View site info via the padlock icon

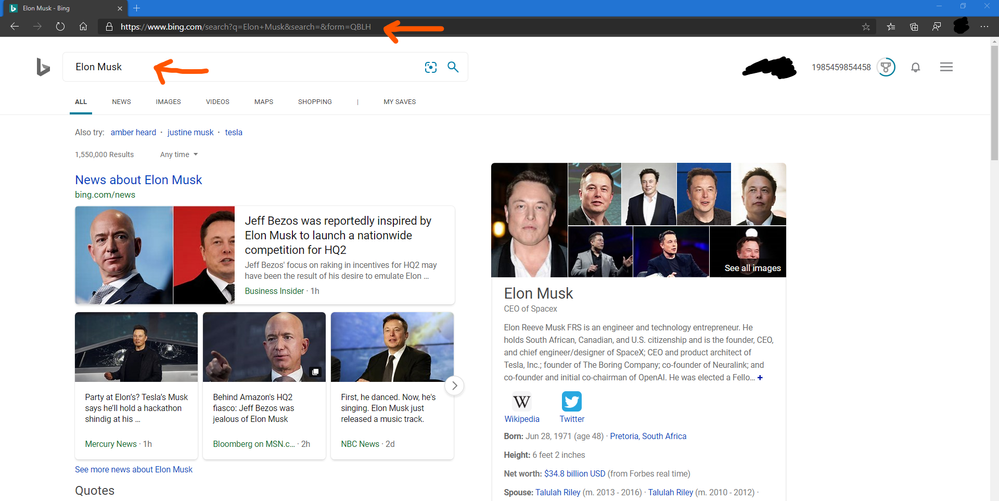click(109, 27)
